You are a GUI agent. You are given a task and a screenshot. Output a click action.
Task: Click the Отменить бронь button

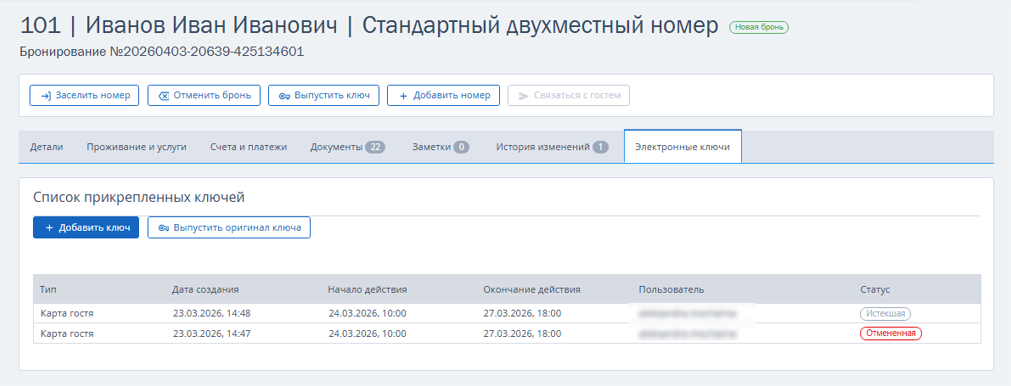204,95
